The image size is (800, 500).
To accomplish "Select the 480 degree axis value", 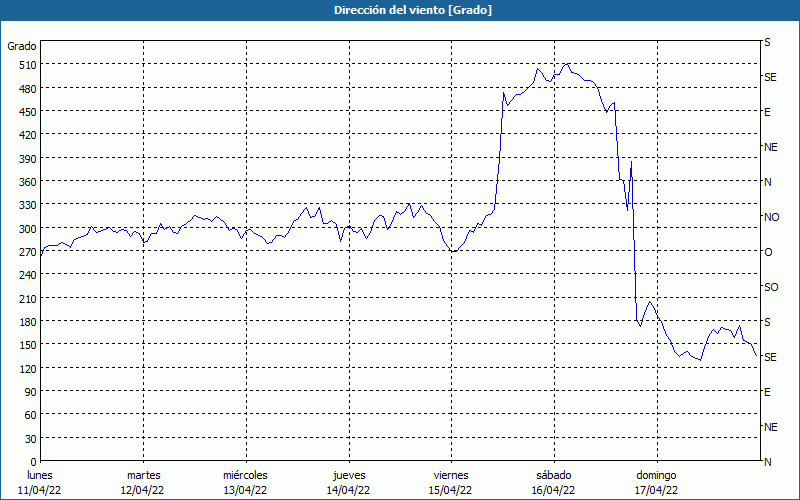I will coord(29,89).
